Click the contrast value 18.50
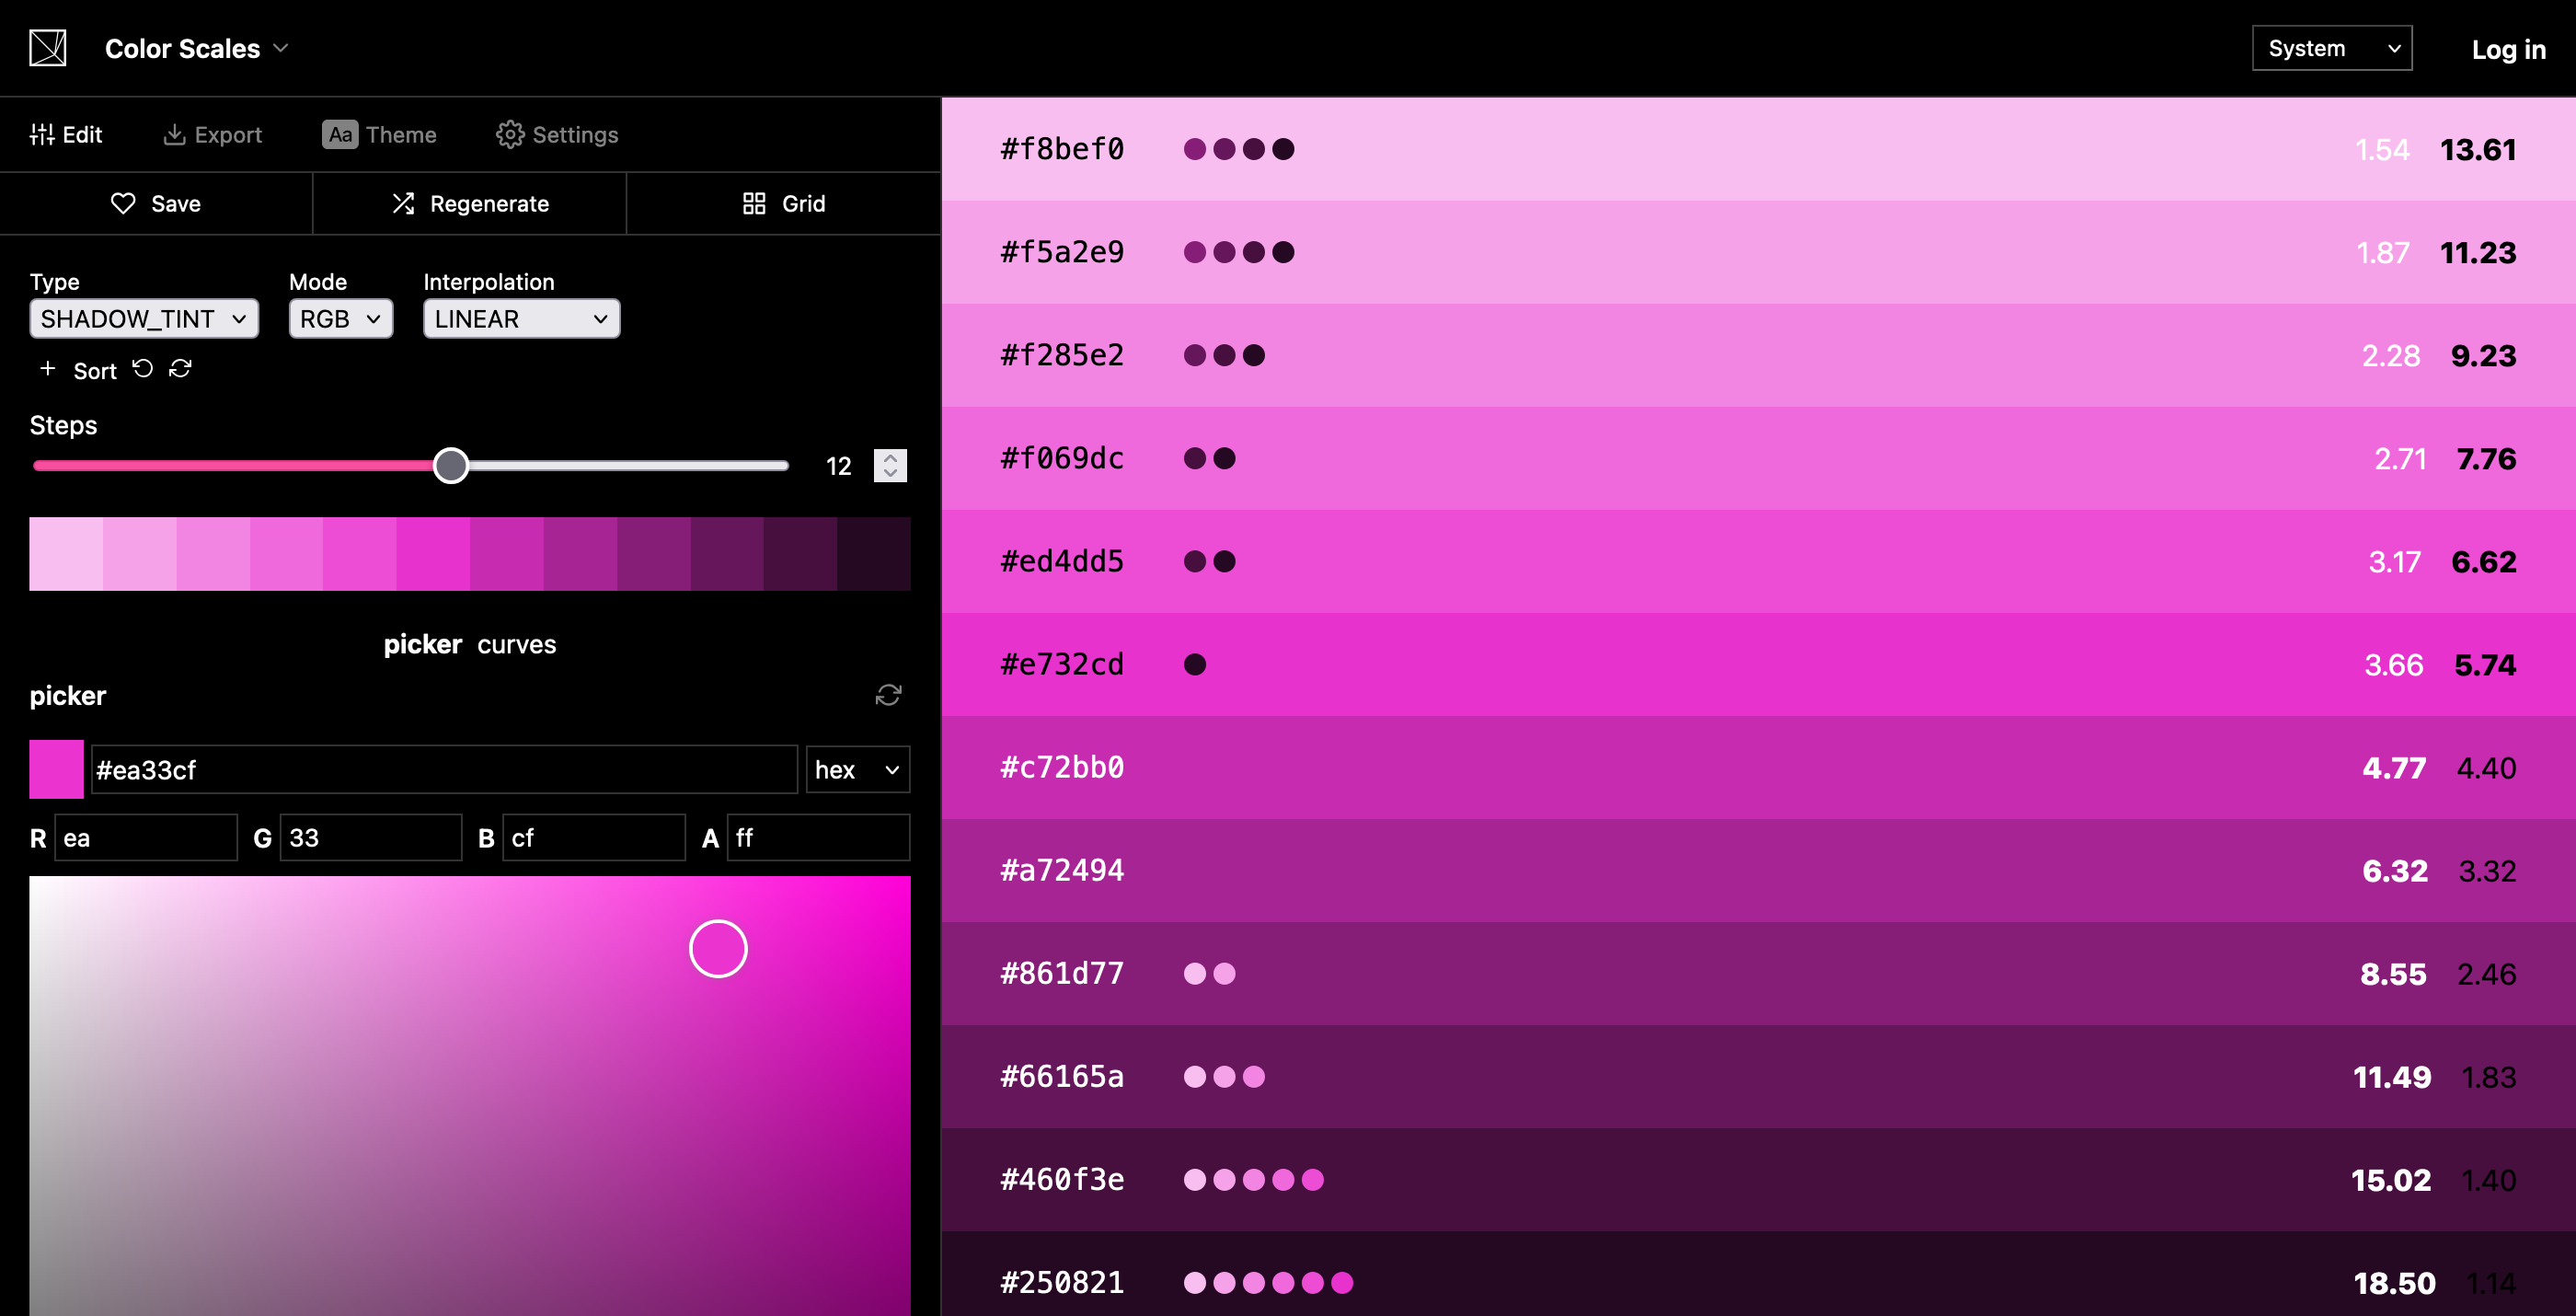This screenshot has height=1316, width=2576. pyautogui.click(x=2394, y=1282)
